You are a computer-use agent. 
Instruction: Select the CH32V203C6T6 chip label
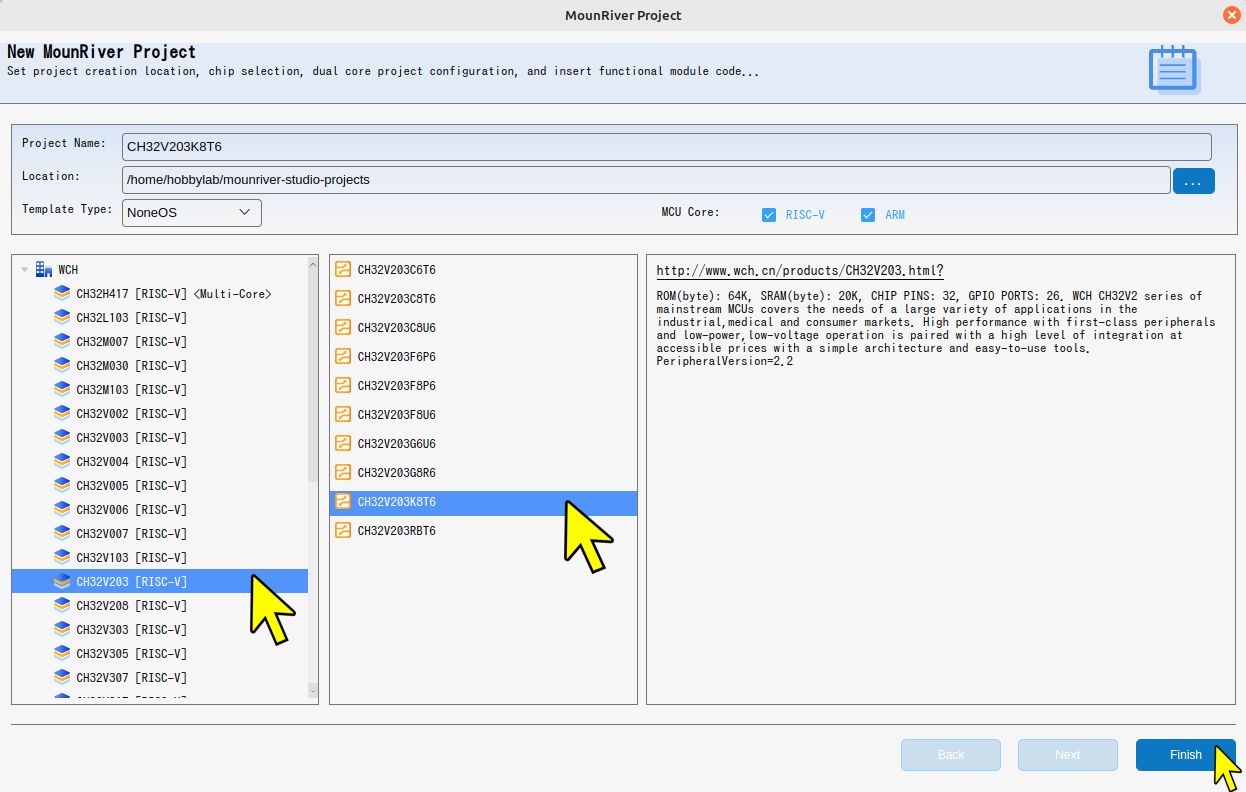(397, 270)
